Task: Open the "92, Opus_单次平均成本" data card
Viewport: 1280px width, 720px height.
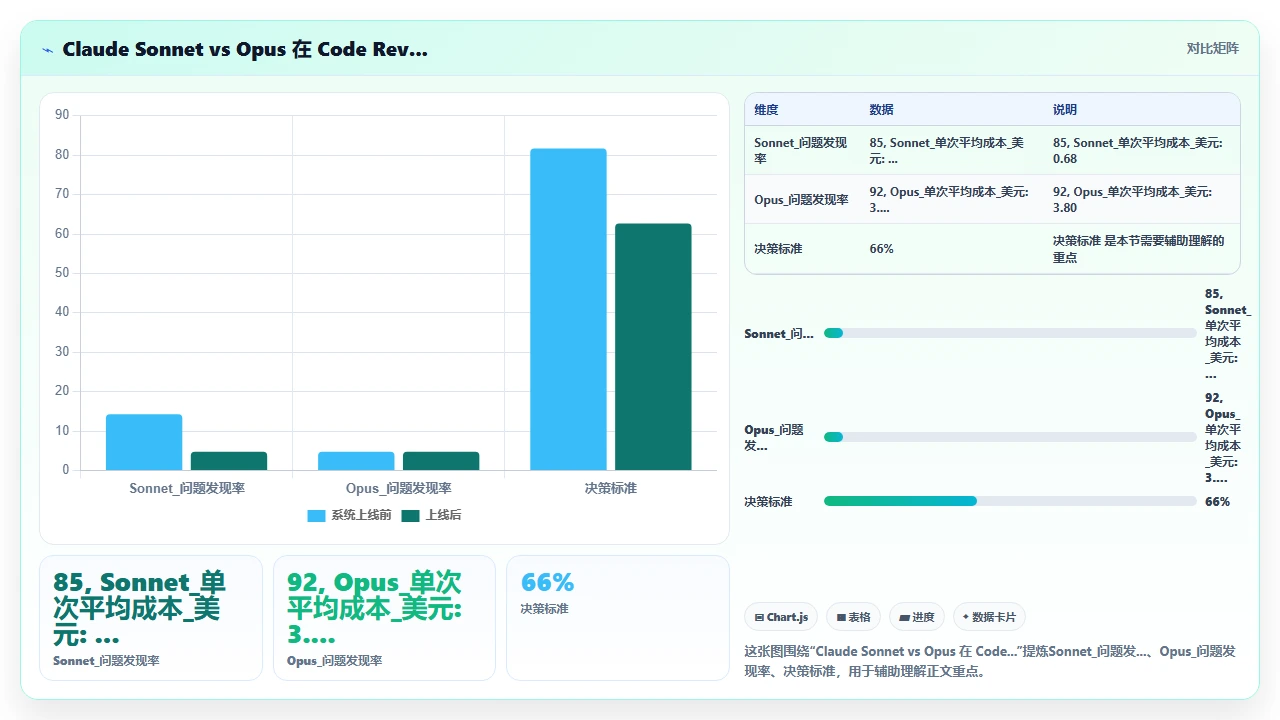Action: pos(384,618)
